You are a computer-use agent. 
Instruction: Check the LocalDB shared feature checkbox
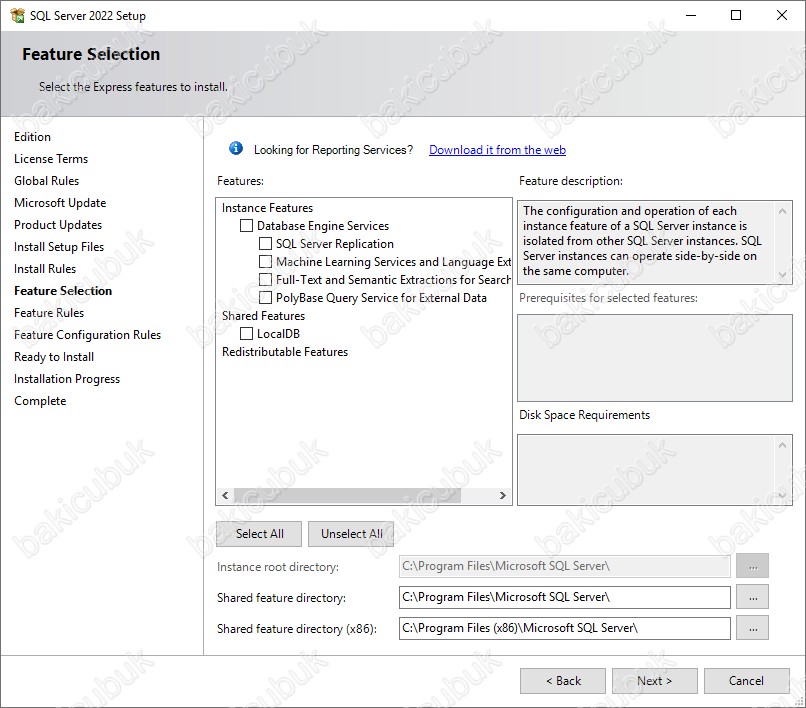[247, 334]
